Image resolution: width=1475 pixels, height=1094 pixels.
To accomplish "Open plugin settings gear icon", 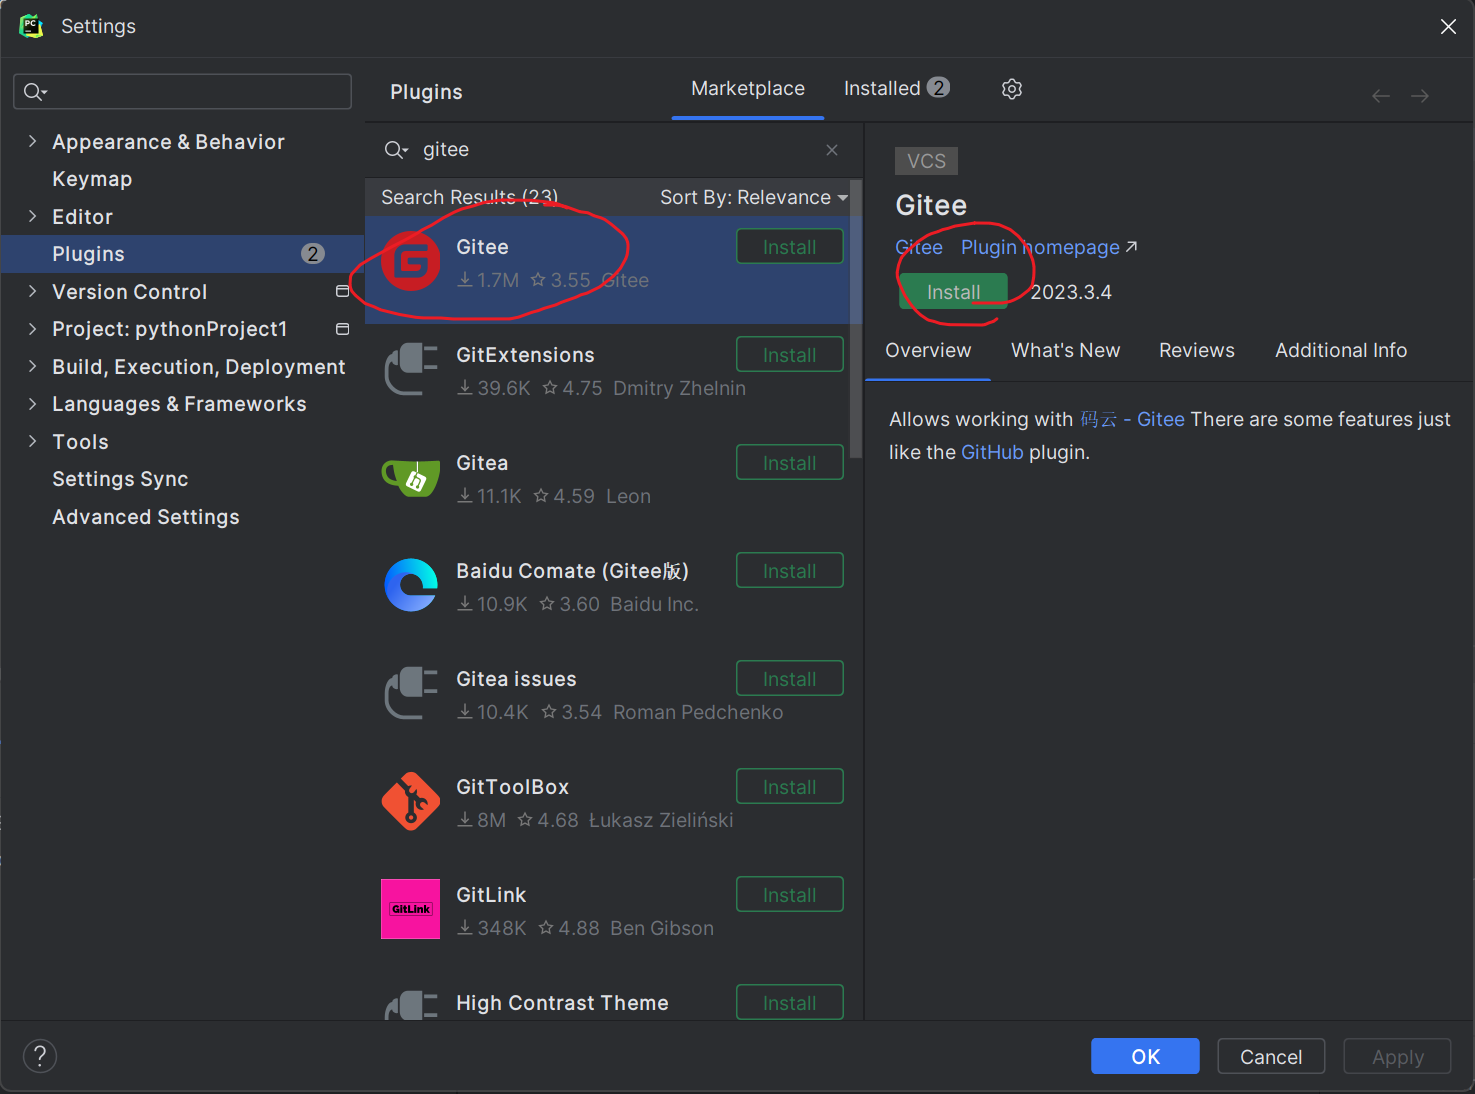I will [1012, 89].
